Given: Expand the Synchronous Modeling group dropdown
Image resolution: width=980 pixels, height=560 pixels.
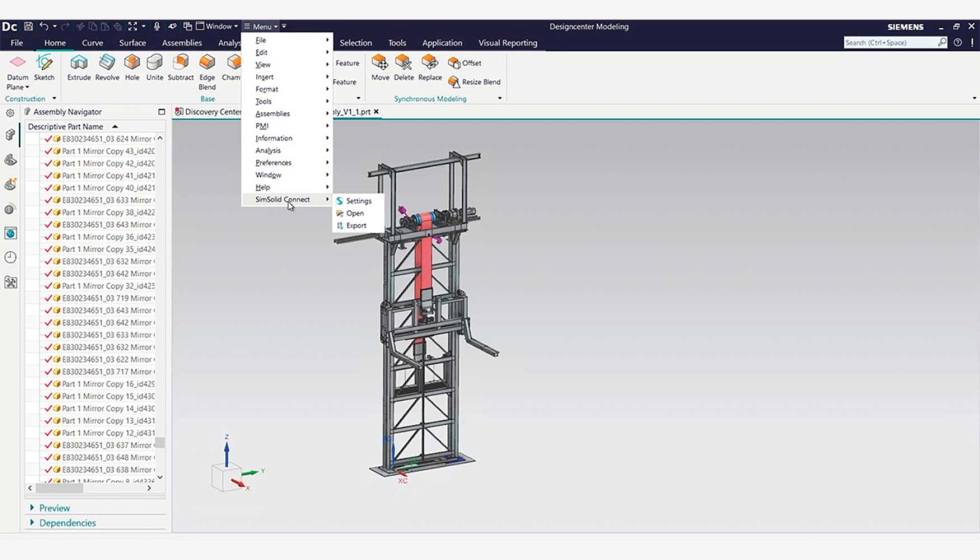Looking at the screenshot, I should point(499,99).
